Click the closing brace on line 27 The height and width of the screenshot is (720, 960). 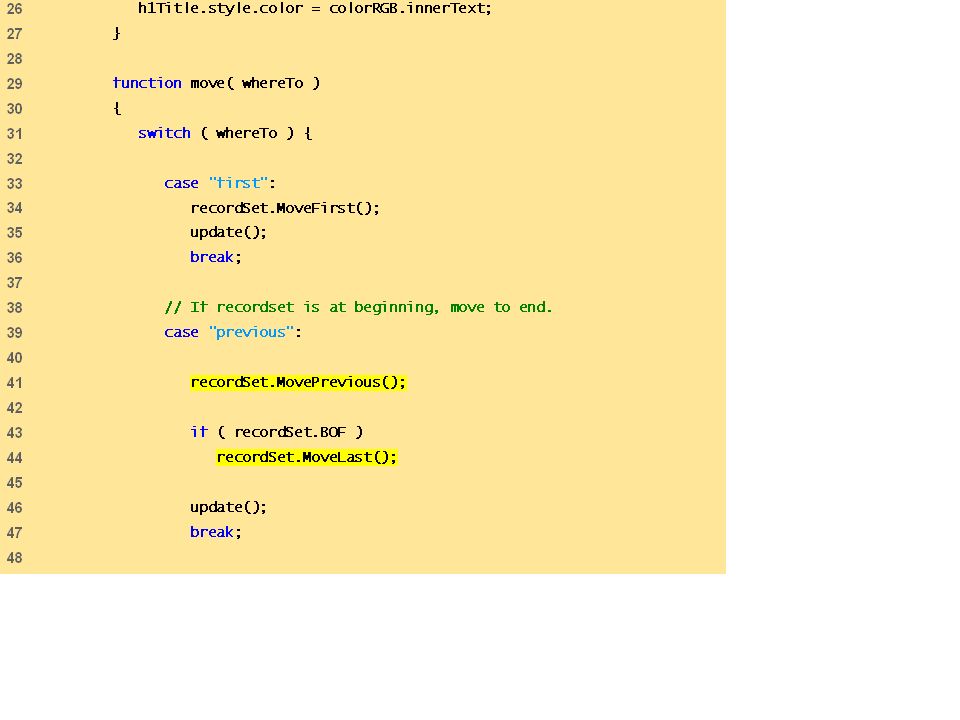pos(117,33)
